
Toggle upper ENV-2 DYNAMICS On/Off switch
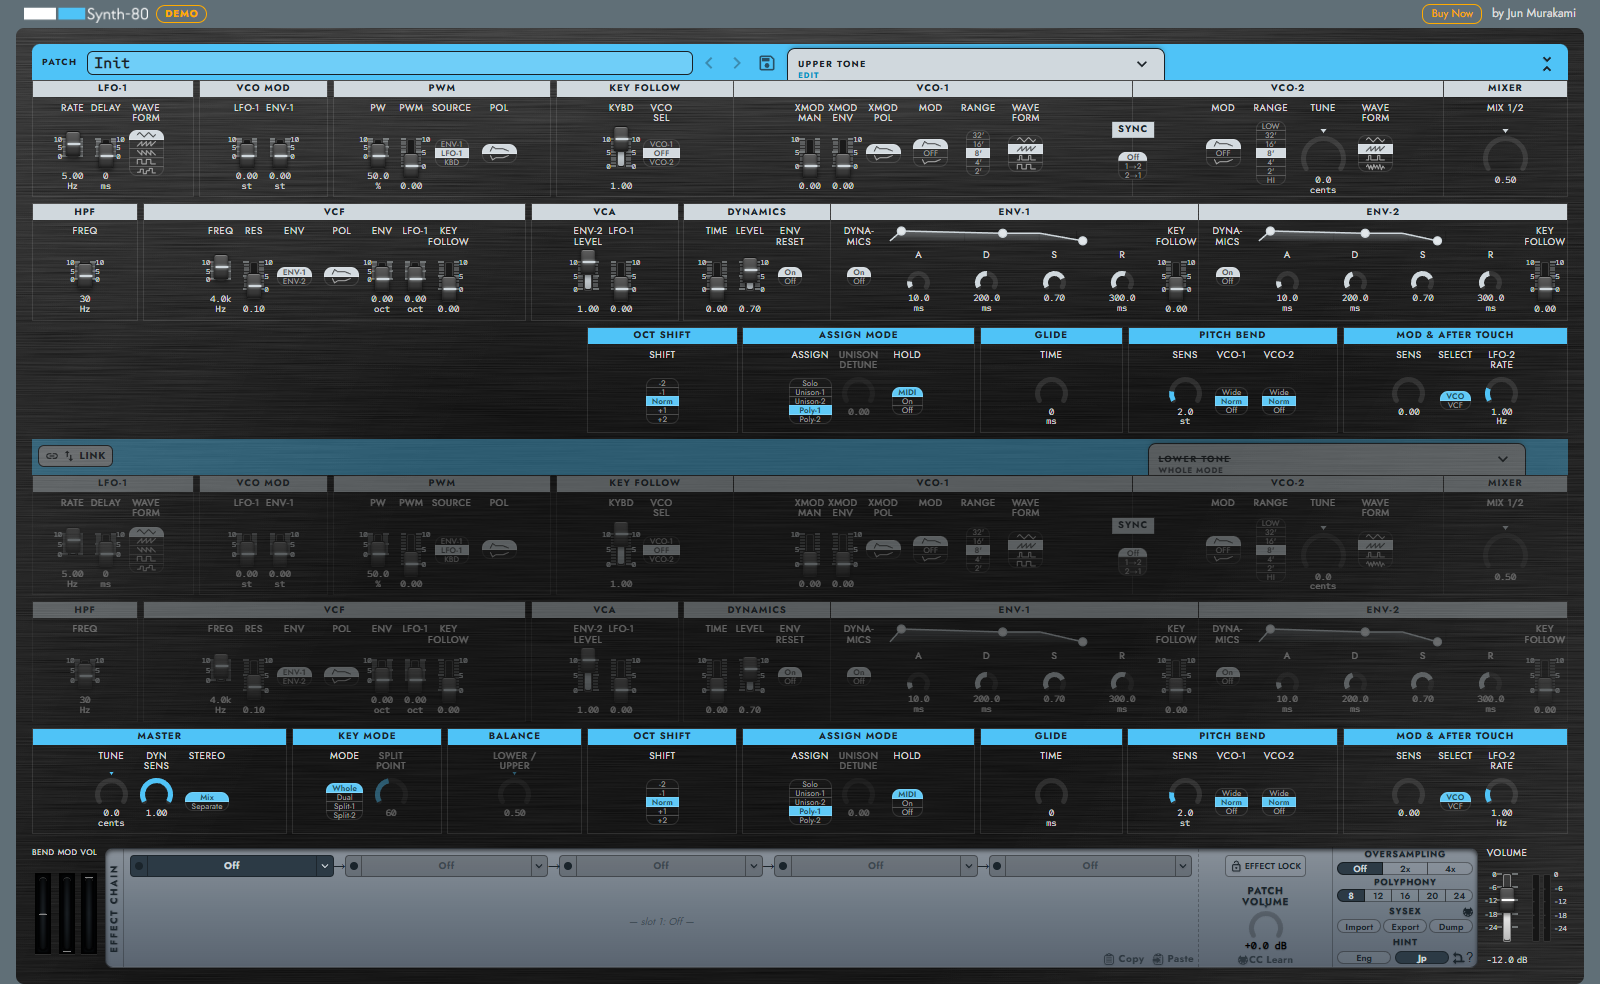coord(1227,276)
